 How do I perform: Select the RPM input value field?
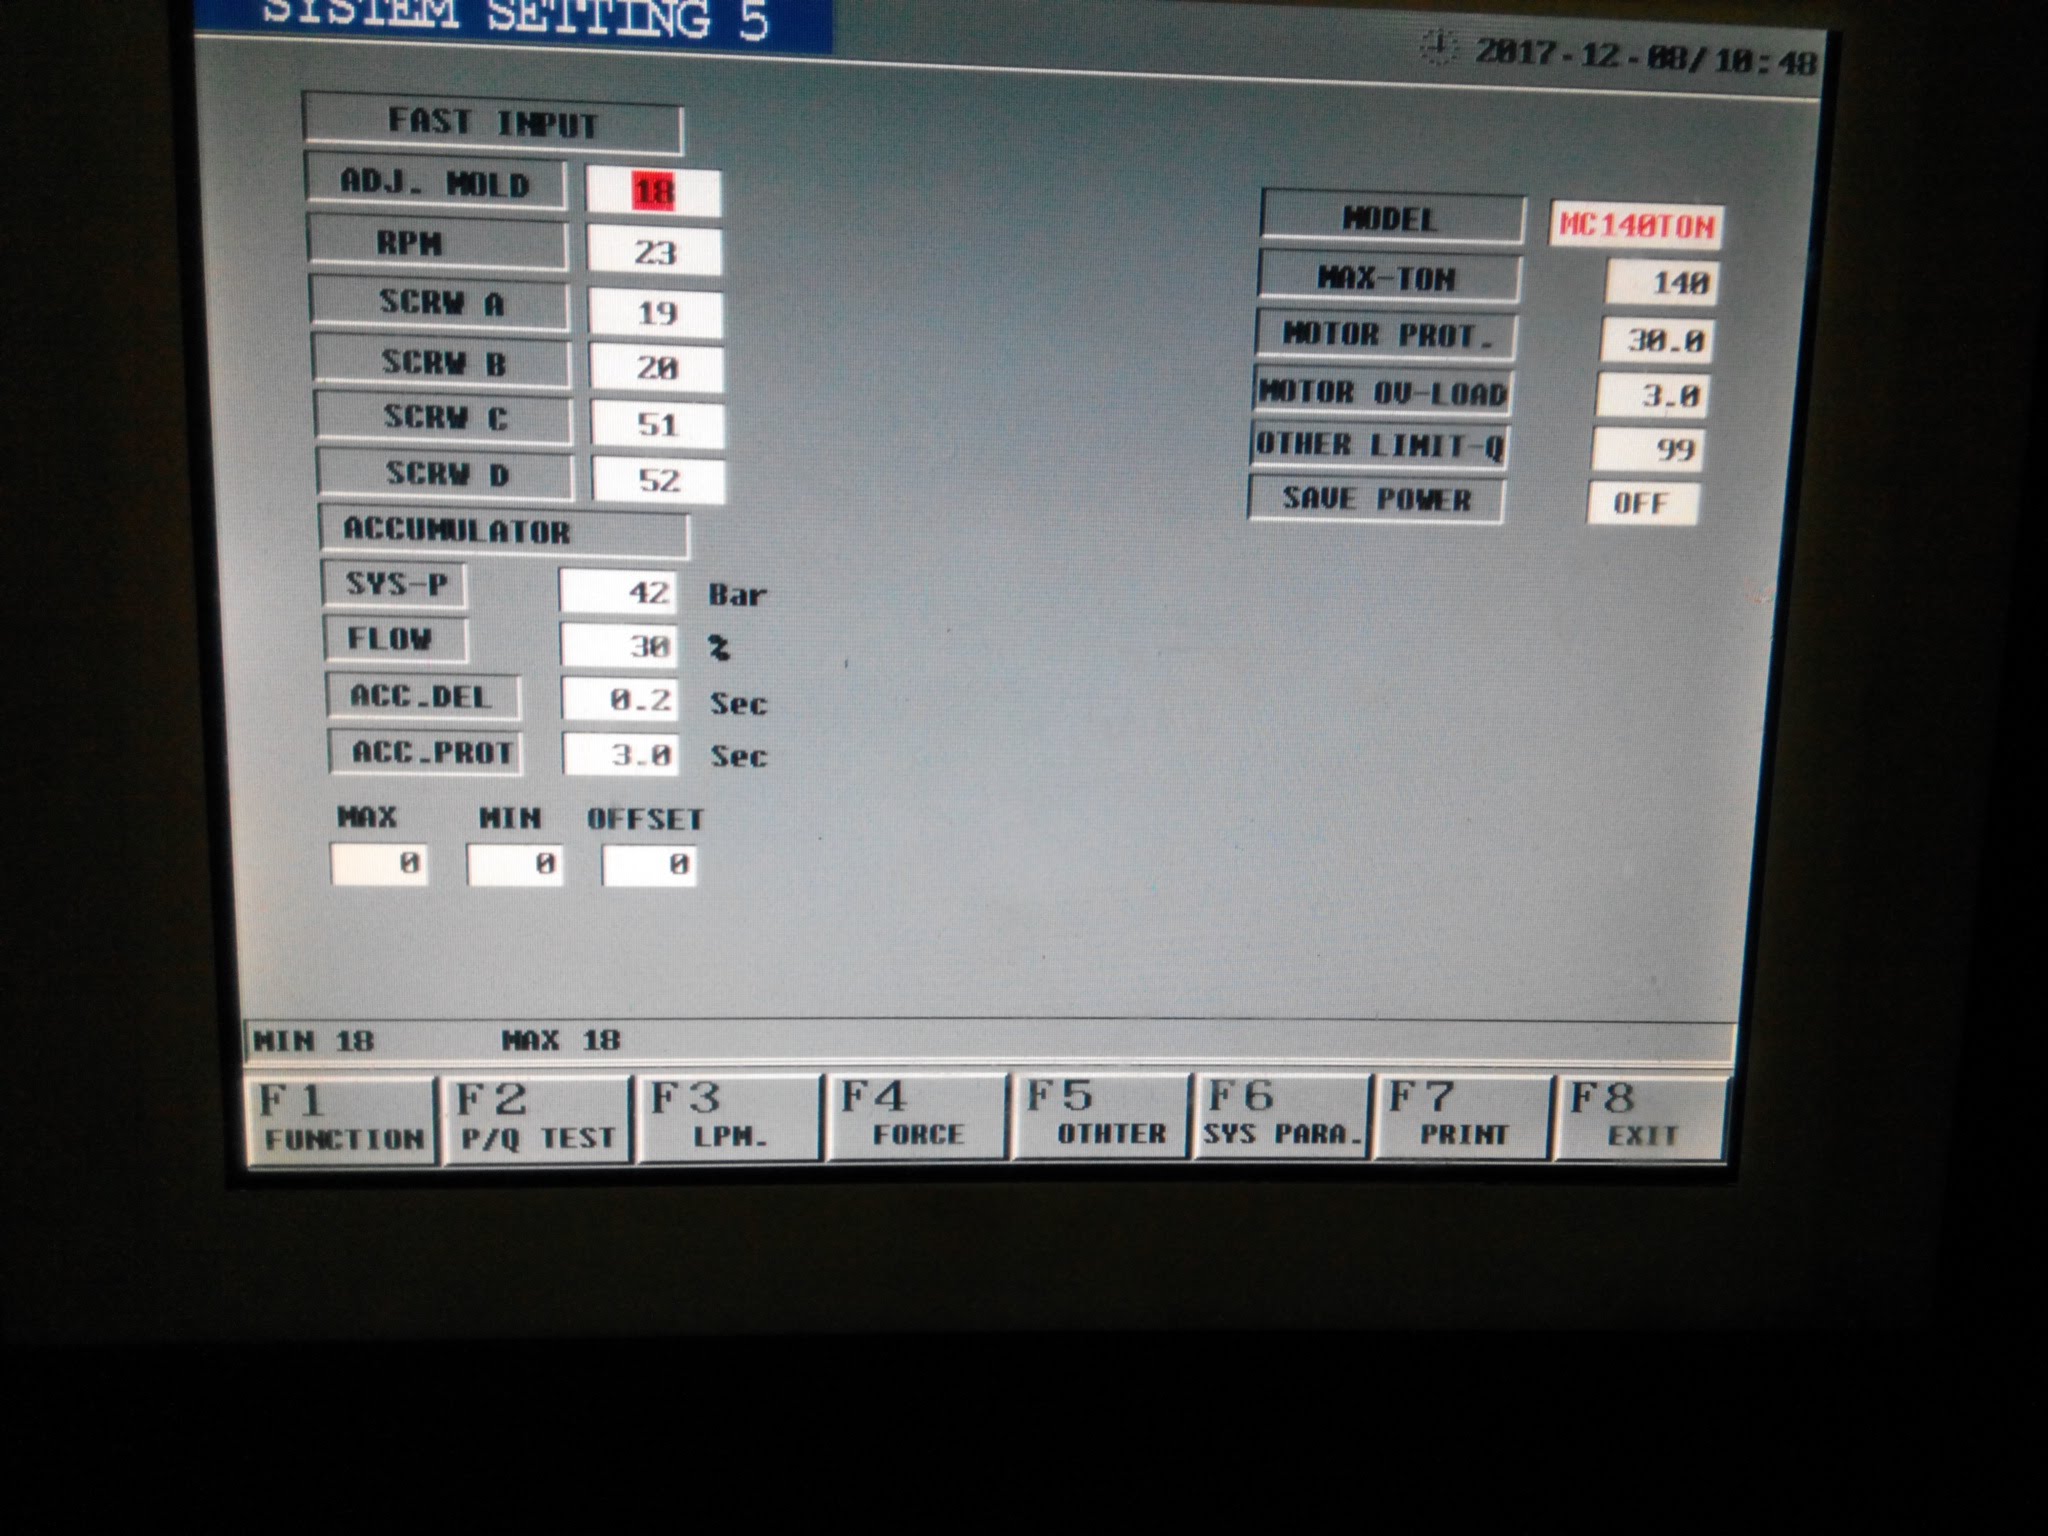click(x=655, y=251)
